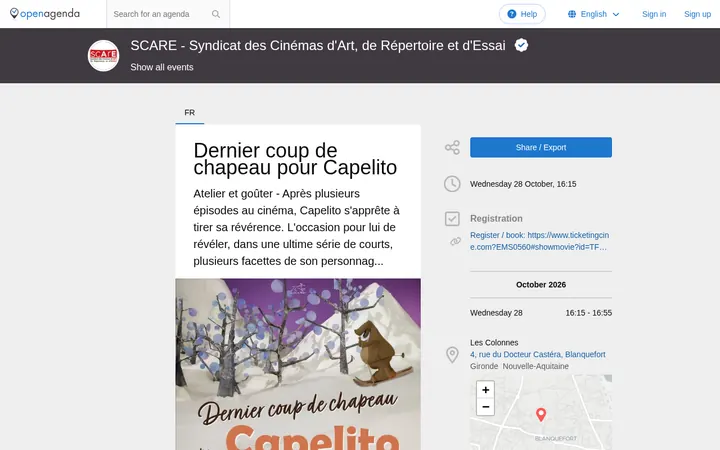Click the 'October 2026' month heading

[x=541, y=285]
